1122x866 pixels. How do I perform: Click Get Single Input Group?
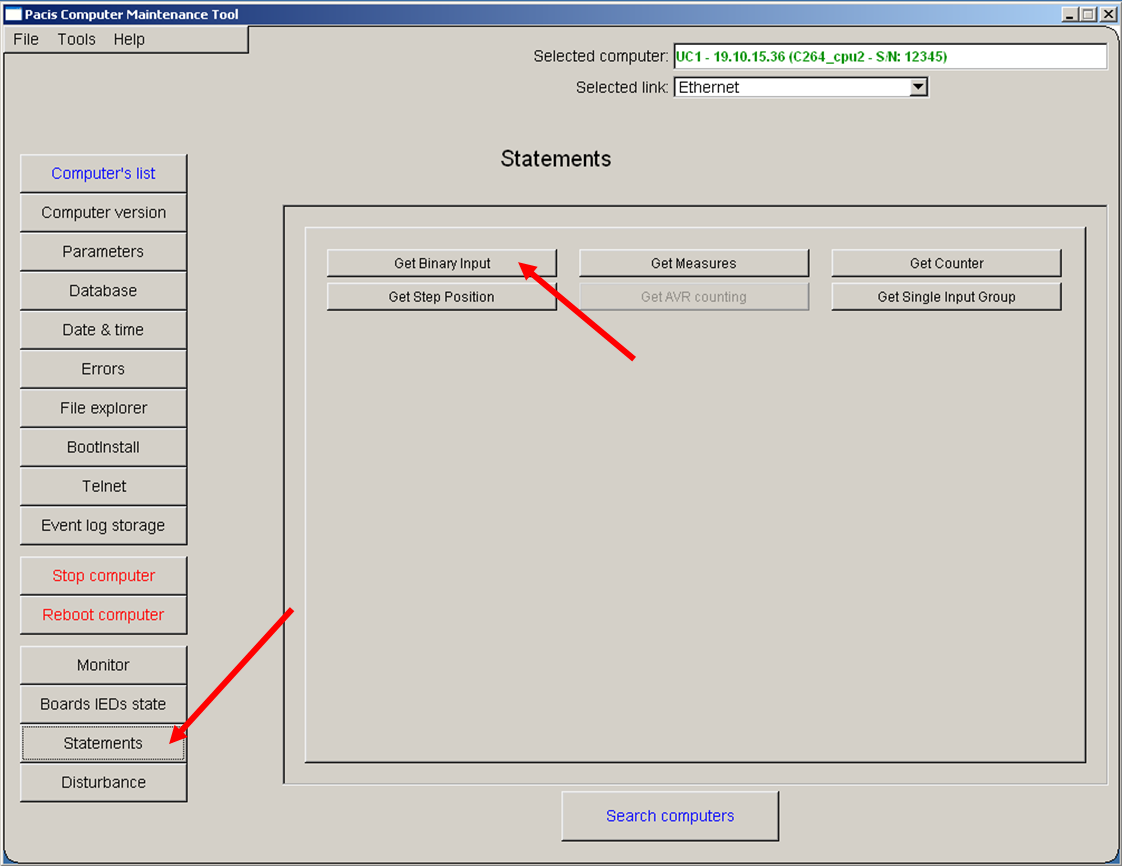coord(946,297)
